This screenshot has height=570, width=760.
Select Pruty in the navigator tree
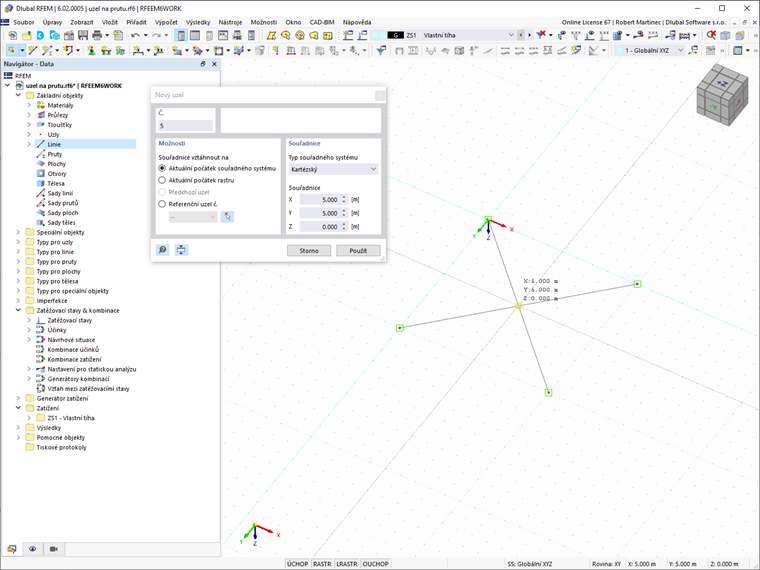[54, 154]
